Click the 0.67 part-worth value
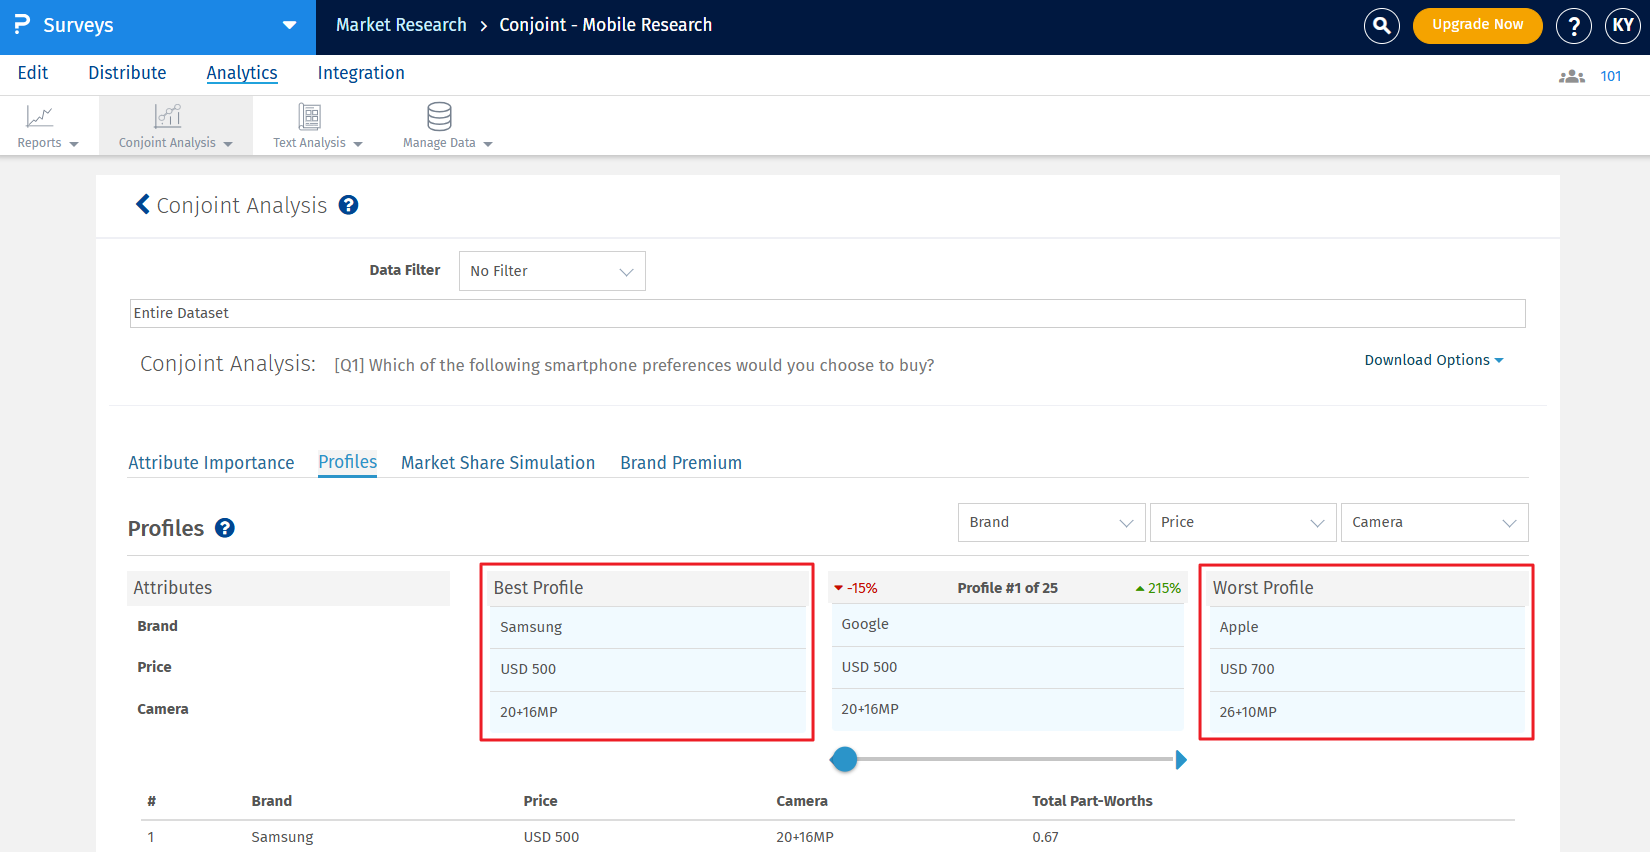The image size is (1650, 852). [1045, 837]
